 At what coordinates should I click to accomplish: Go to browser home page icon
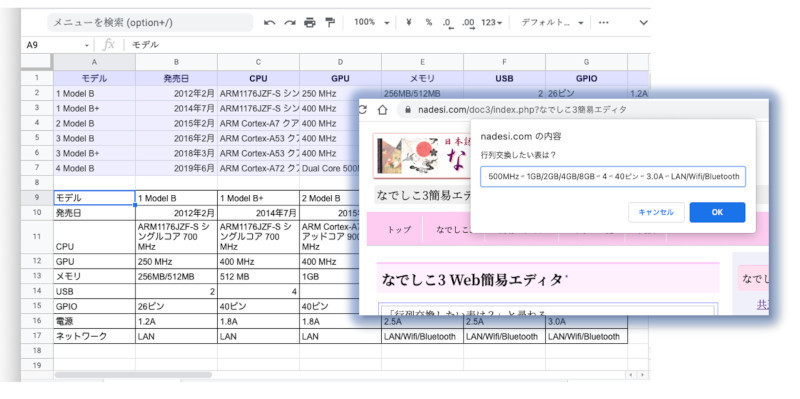coord(383,110)
